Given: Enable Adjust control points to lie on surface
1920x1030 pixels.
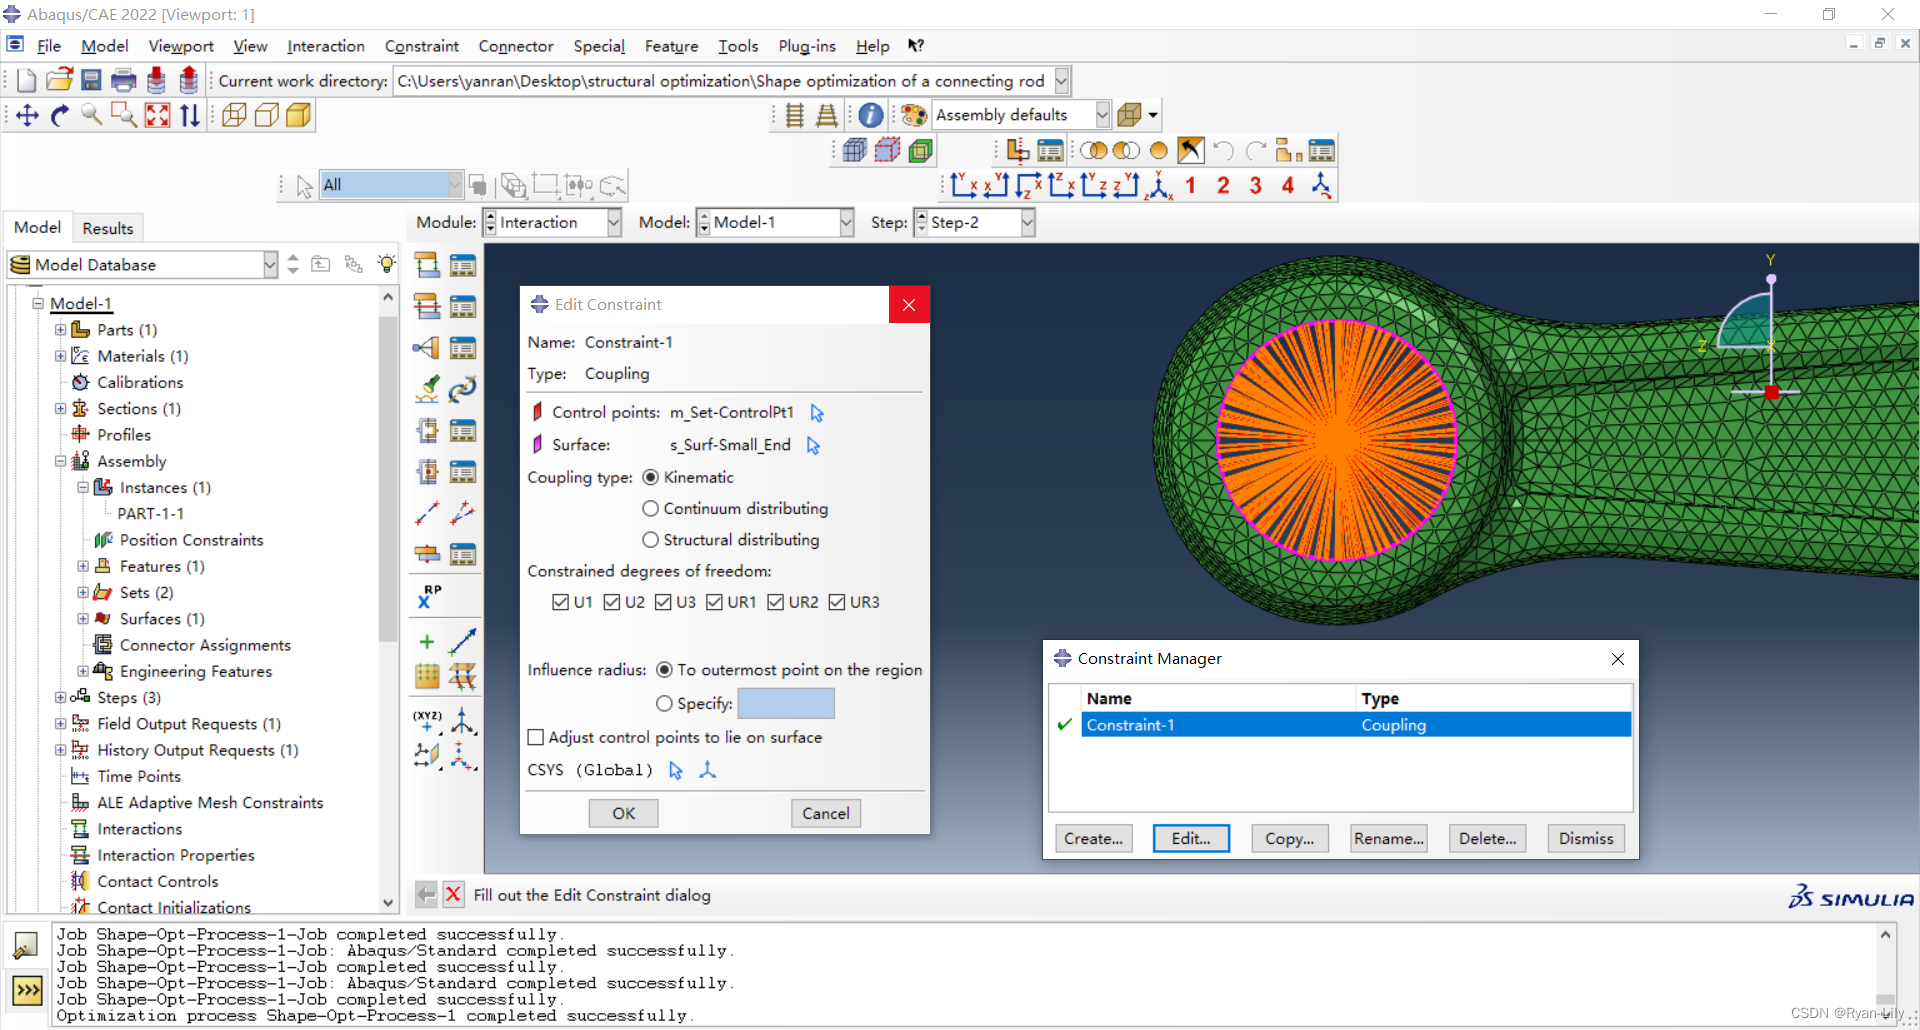Looking at the screenshot, I should pyautogui.click(x=536, y=738).
